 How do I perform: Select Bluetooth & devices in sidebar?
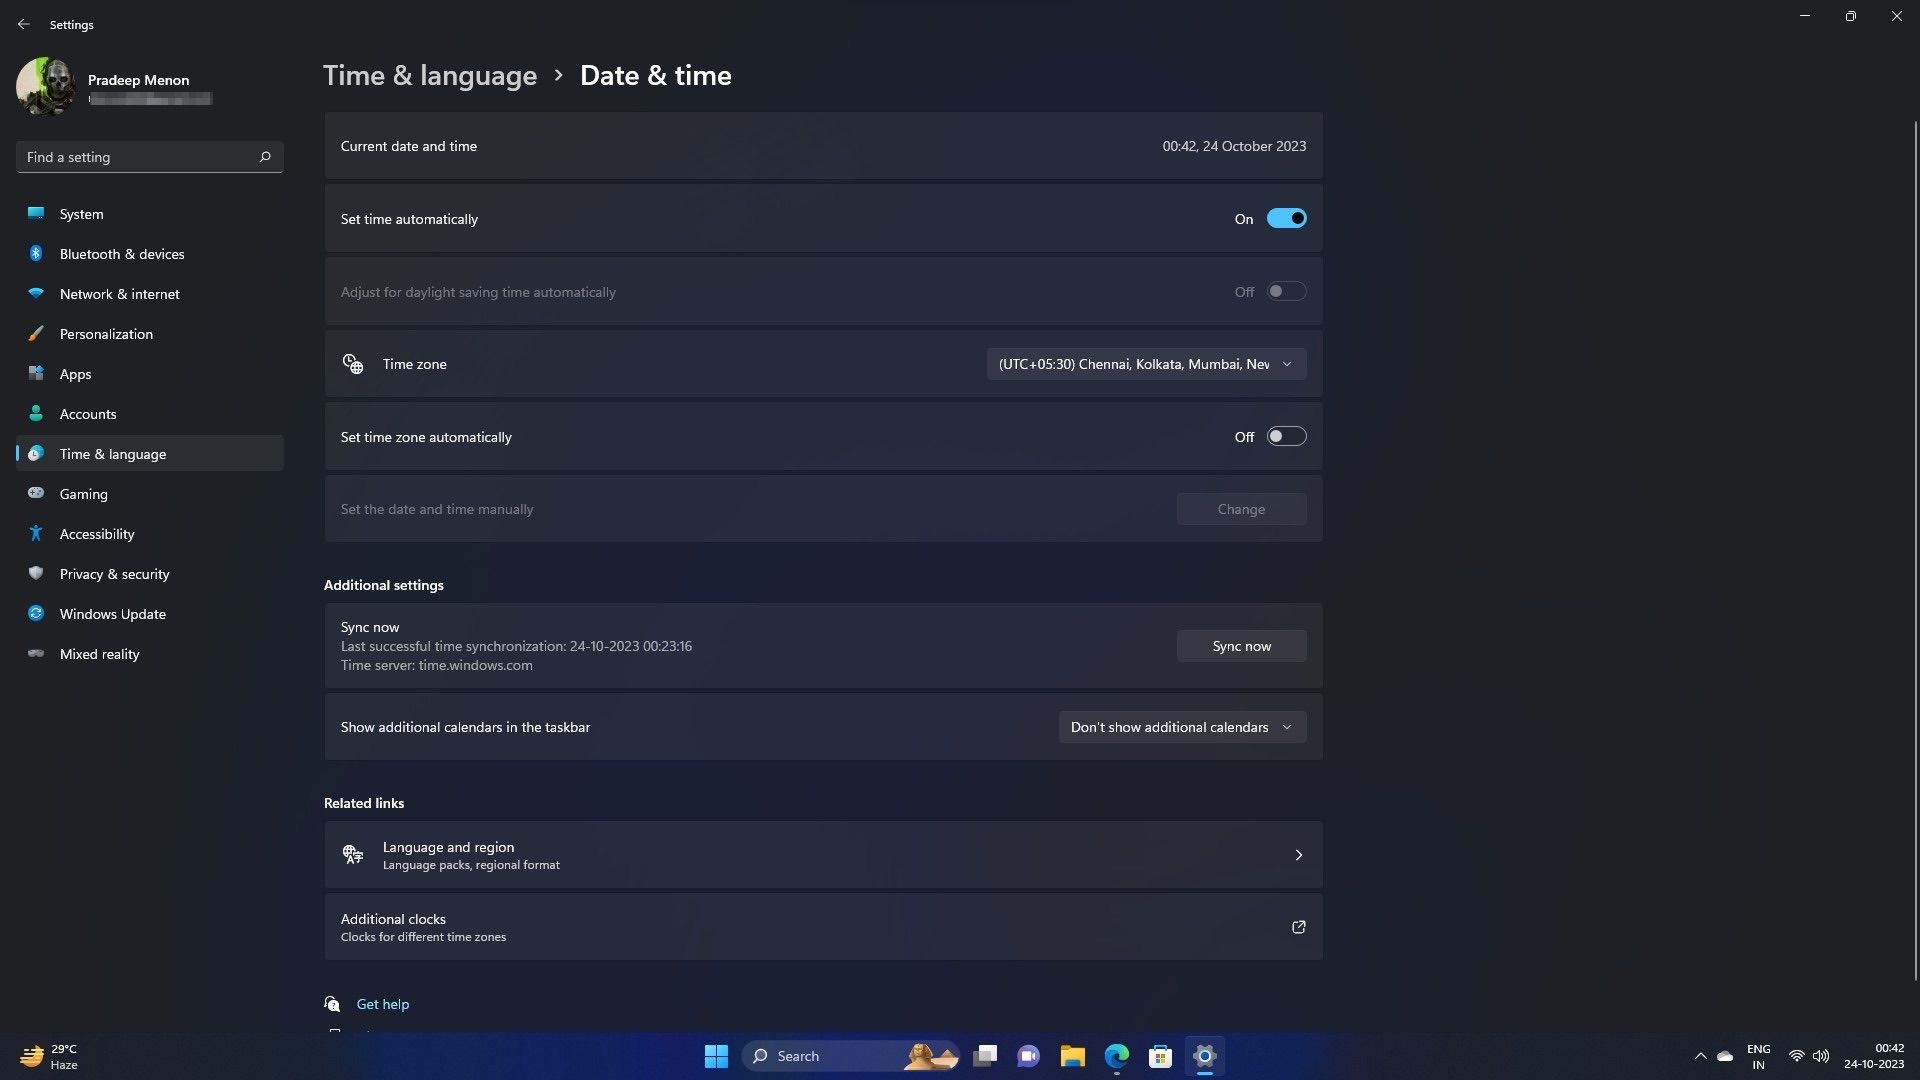point(120,253)
